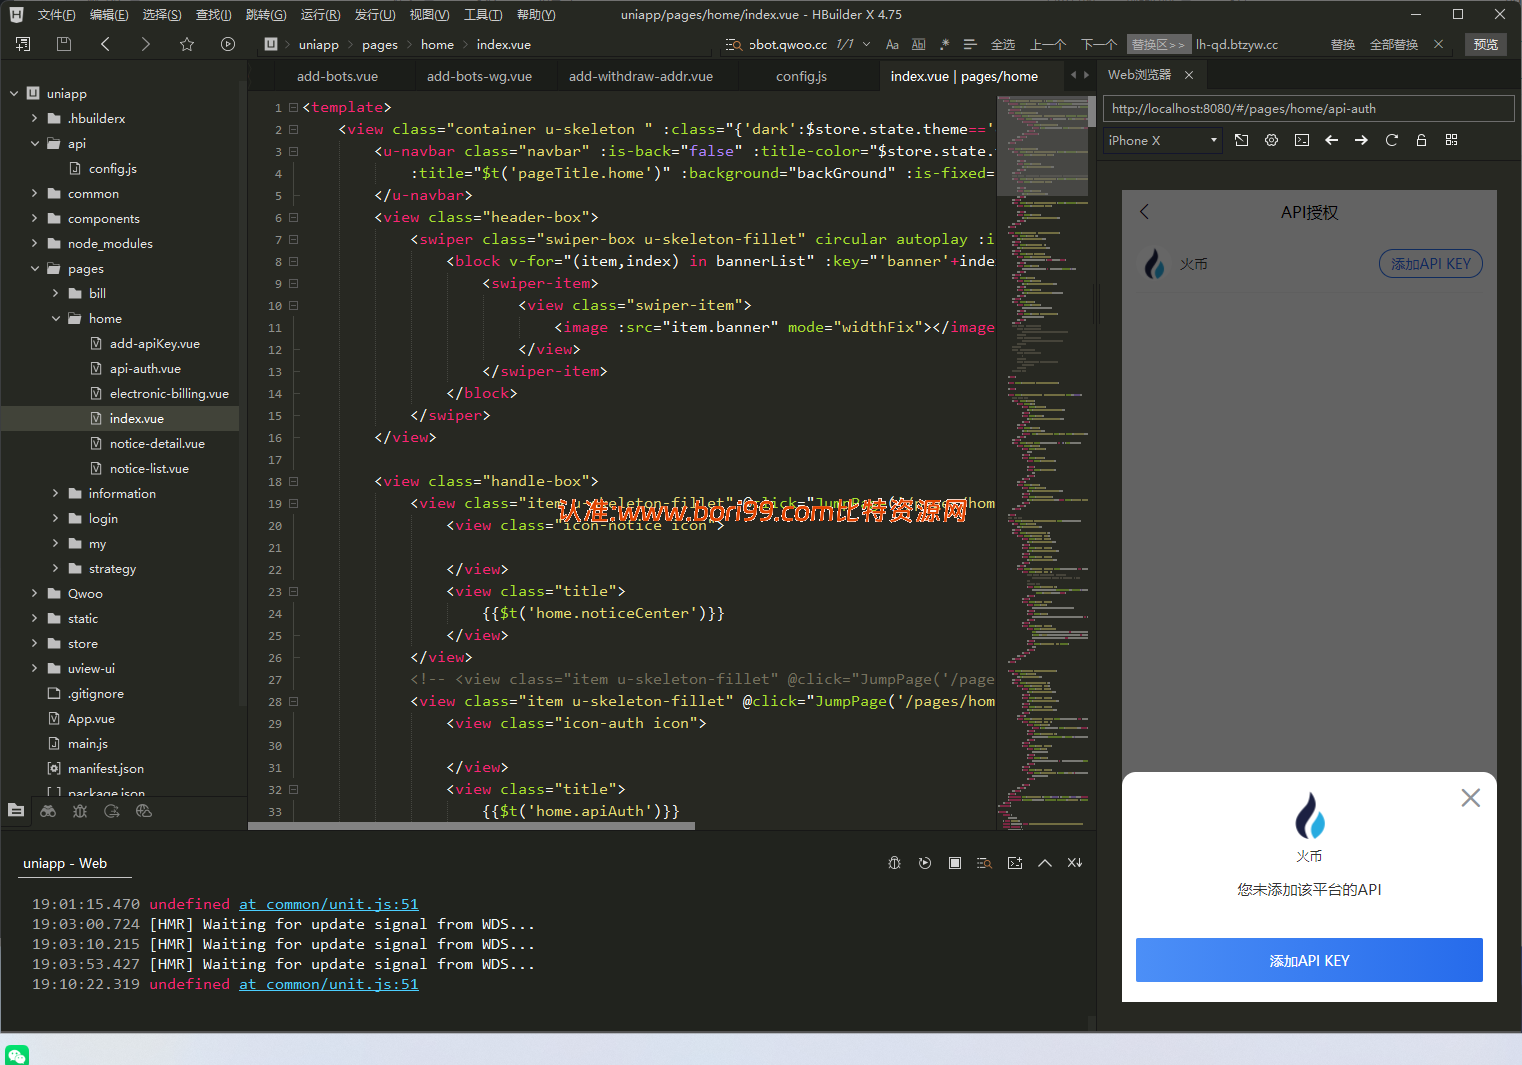Toggle case-sensitive Aa search option

pos(892,44)
